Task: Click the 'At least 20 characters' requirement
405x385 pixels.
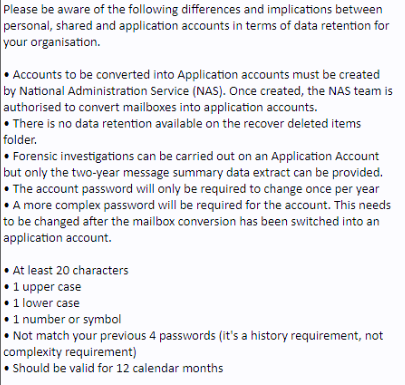Action: [66, 270]
